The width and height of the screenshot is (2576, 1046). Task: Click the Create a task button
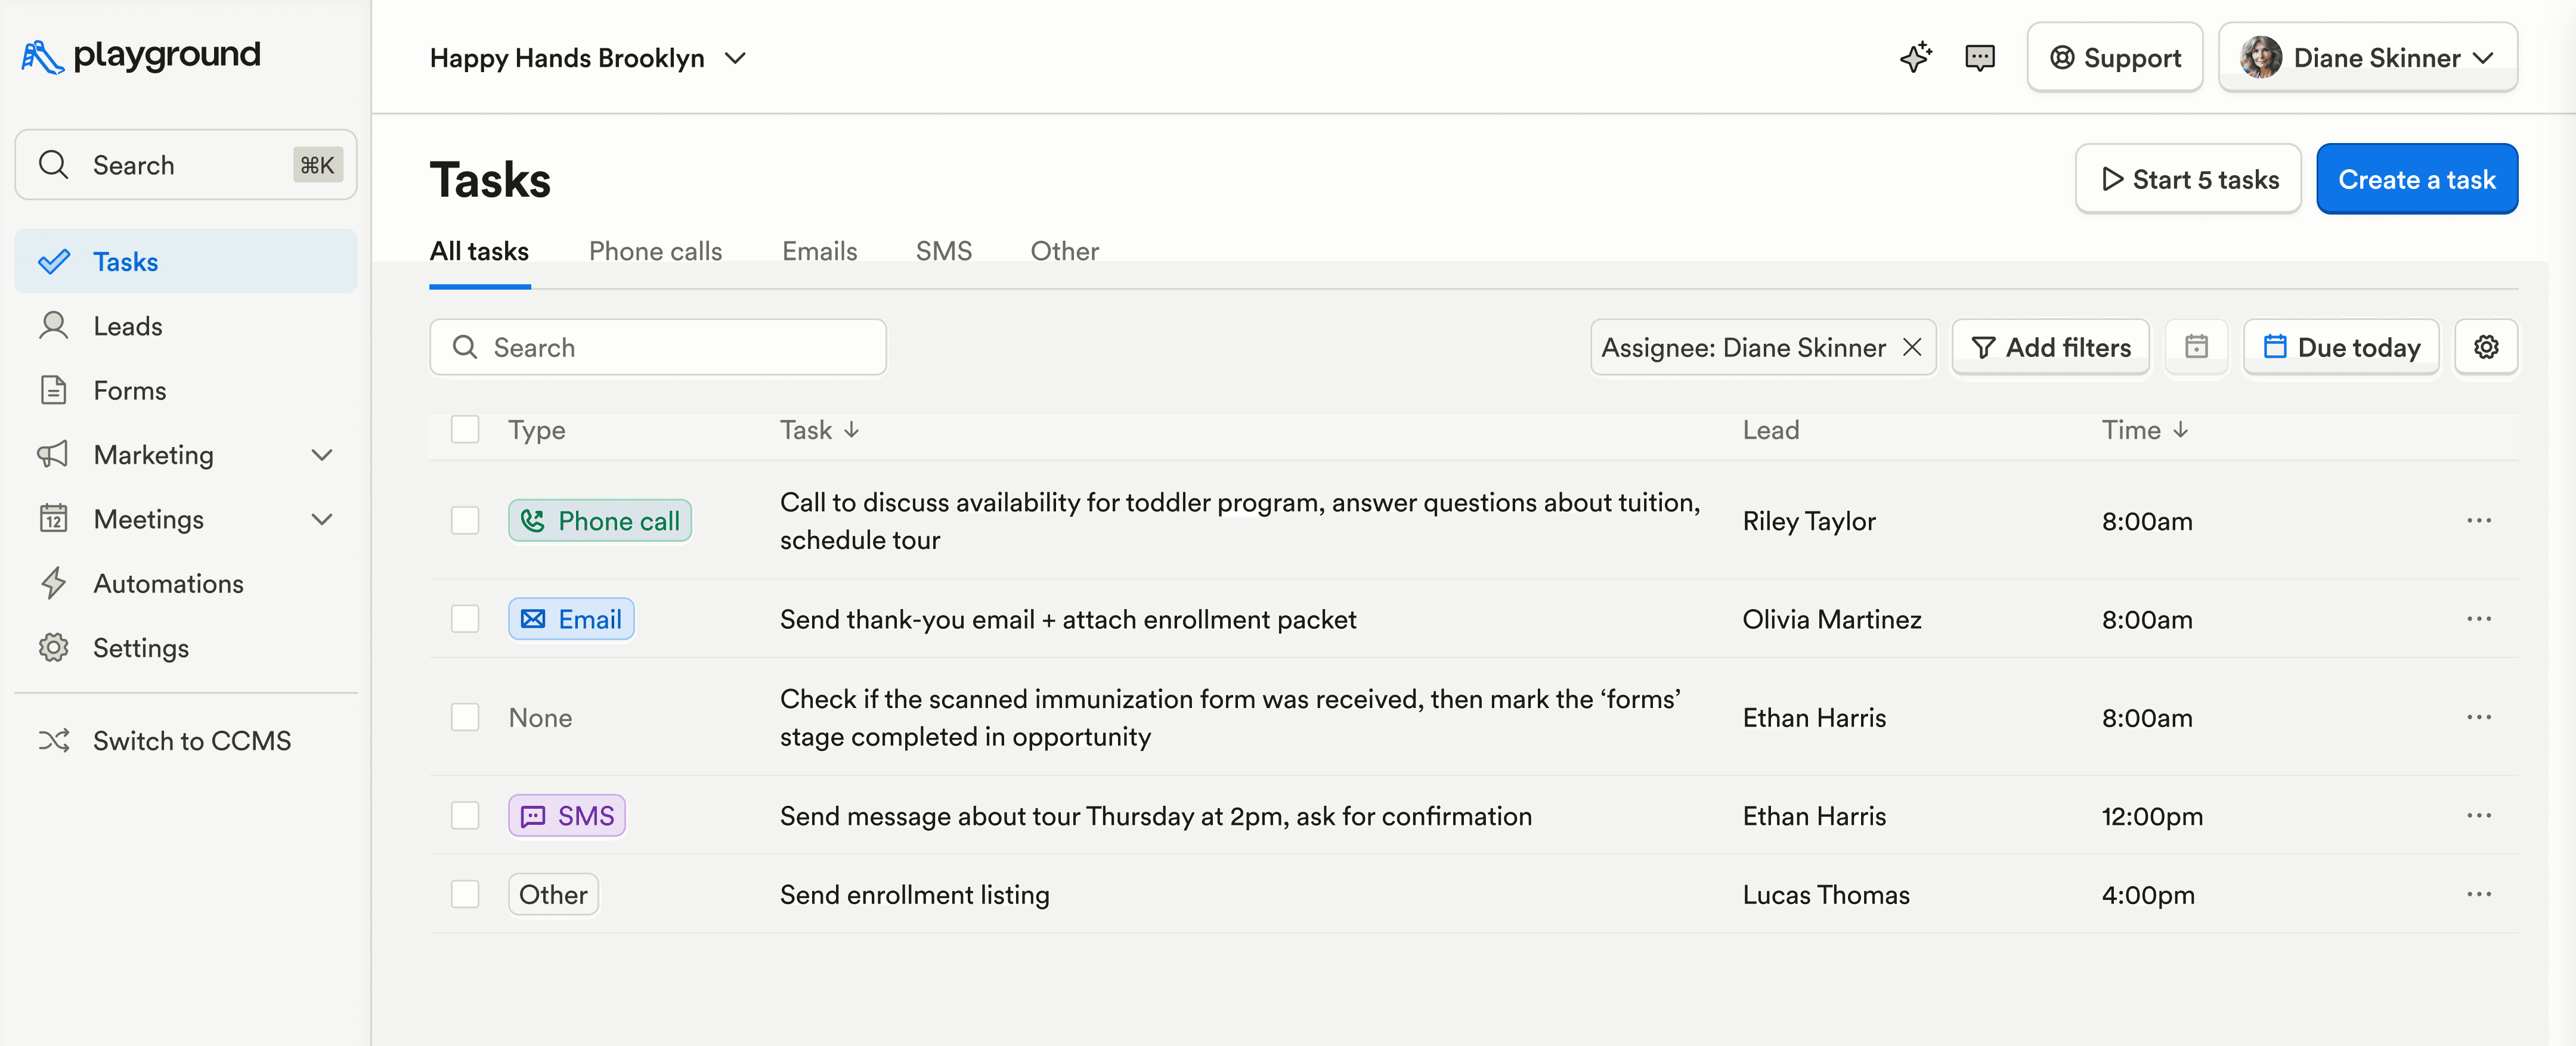pyautogui.click(x=2417, y=179)
